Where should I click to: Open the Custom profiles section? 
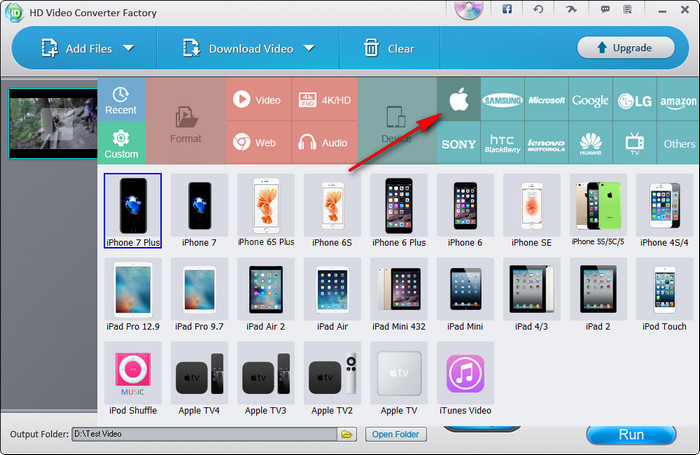pos(121,143)
